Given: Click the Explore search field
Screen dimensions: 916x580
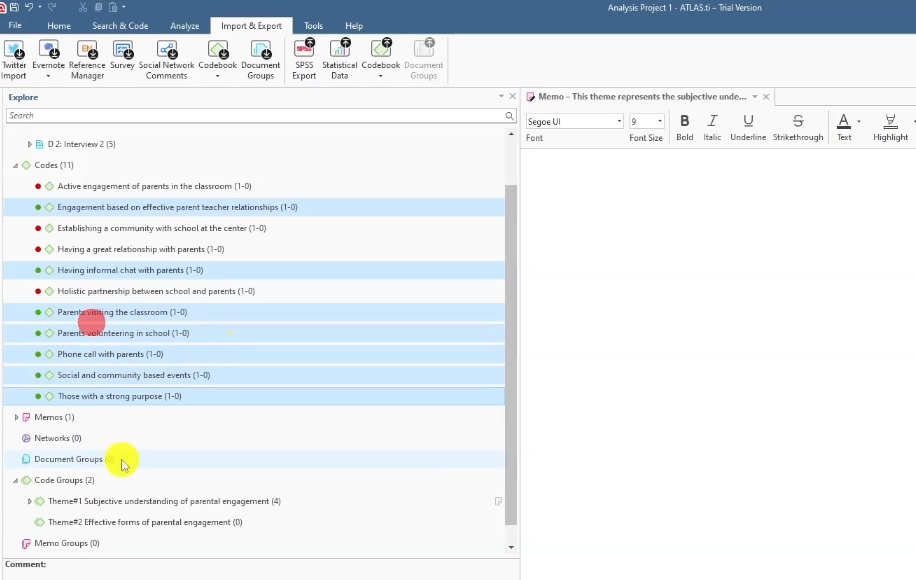Looking at the screenshot, I should click(254, 116).
